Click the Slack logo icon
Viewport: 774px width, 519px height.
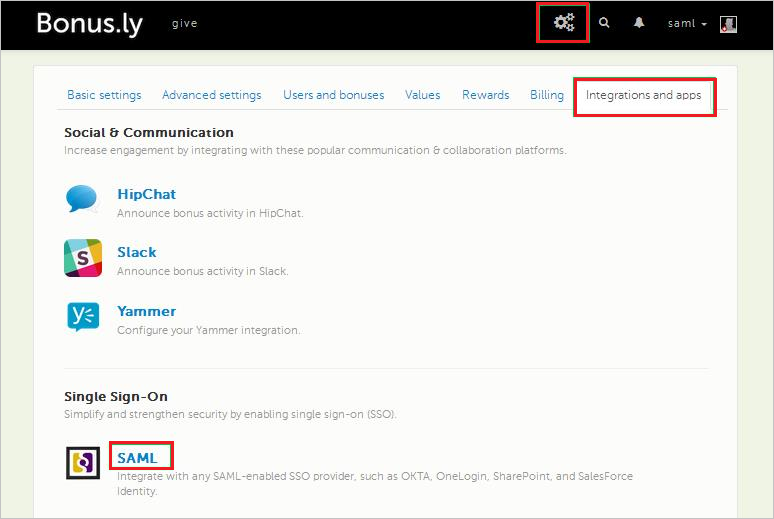tap(83, 258)
